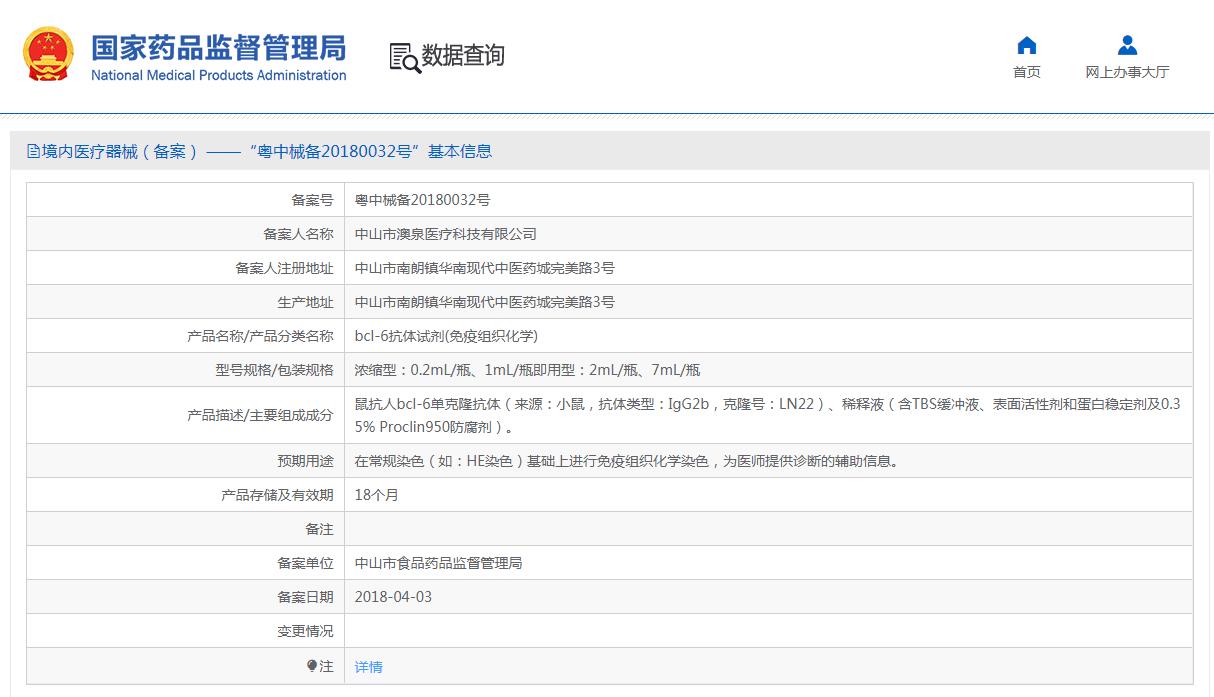Click the 备案人注册地址 label
Viewport: 1214px width, 697px height.
point(284,268)
